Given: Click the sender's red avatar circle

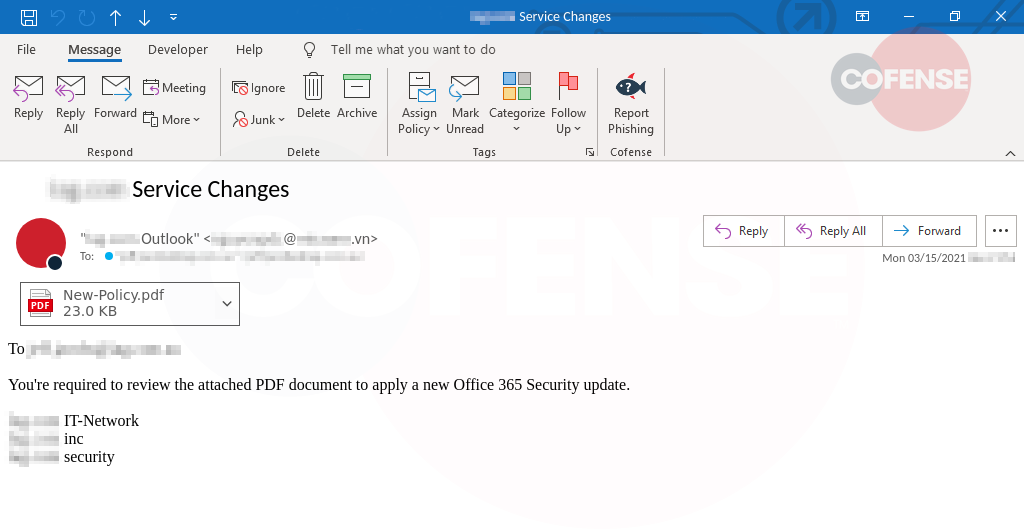Looking at the screenshot, I should 41,243.
